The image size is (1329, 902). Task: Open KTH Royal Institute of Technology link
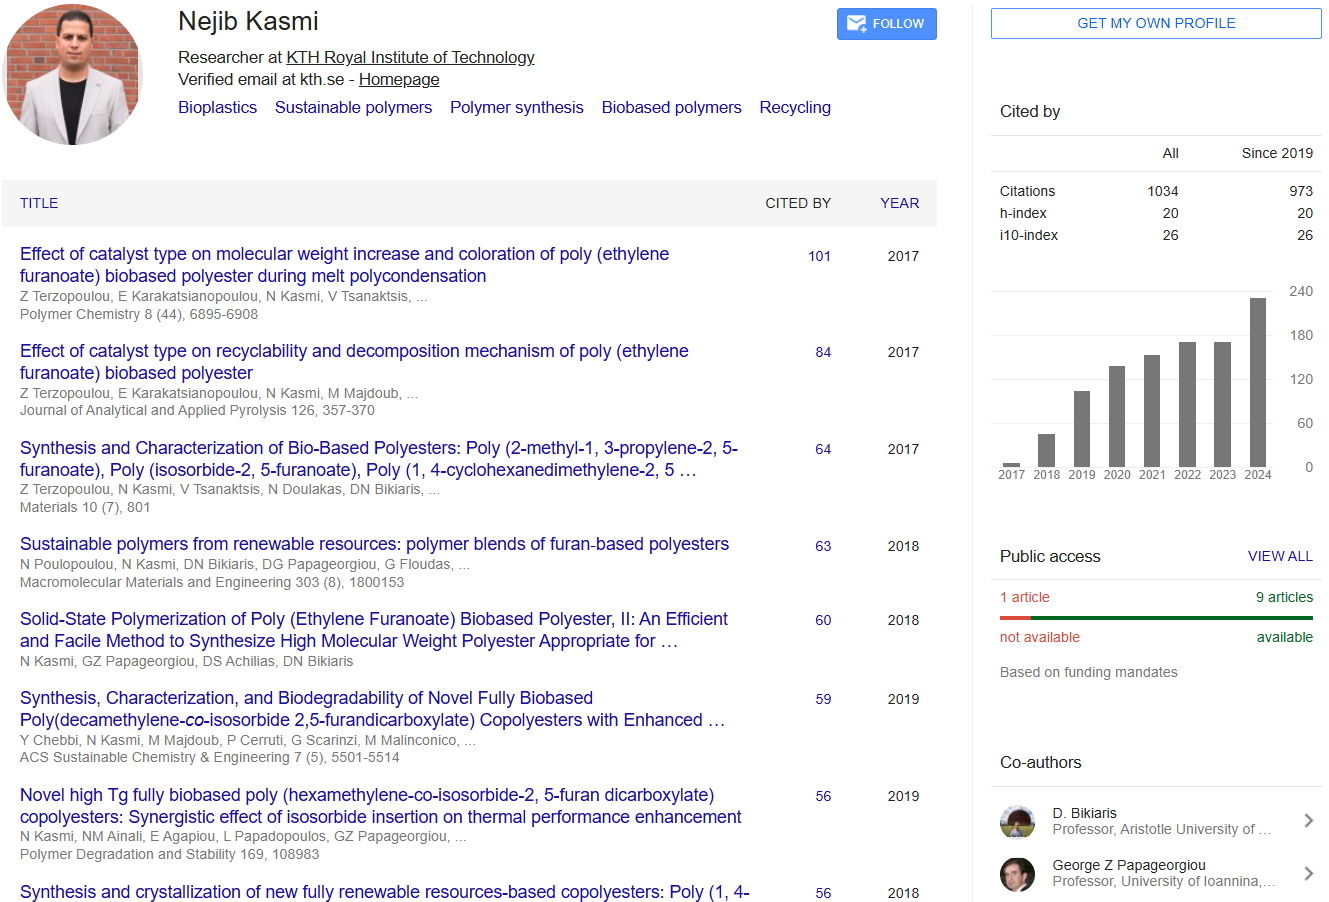point(410,57)
